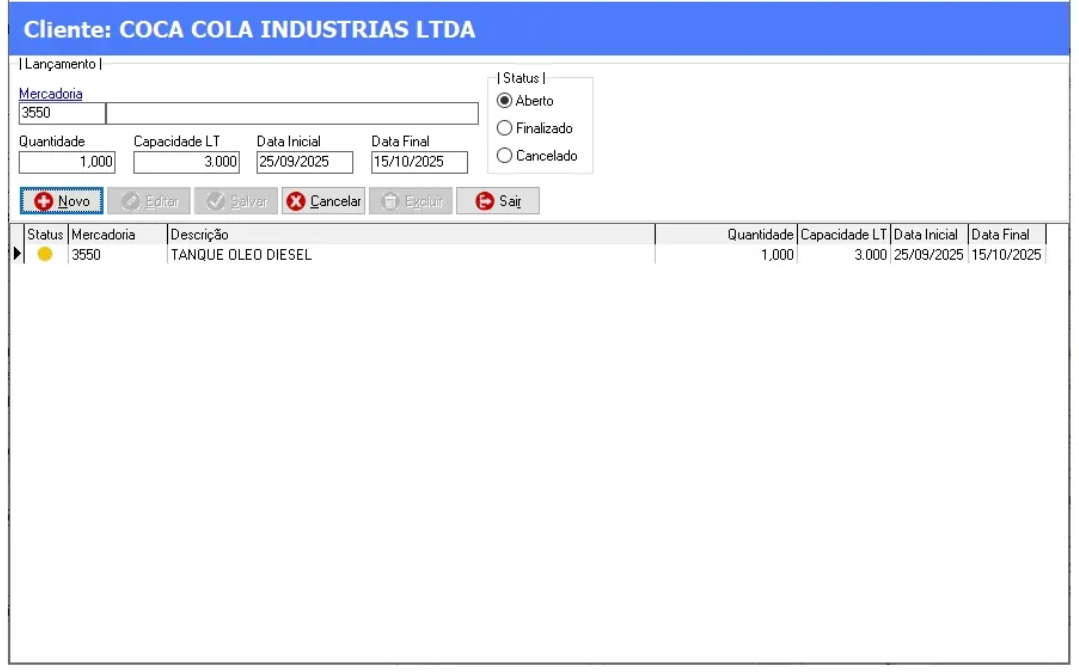Click the Data Final column header
The image size is (1079, 672).
click(x=1007, y=235)
